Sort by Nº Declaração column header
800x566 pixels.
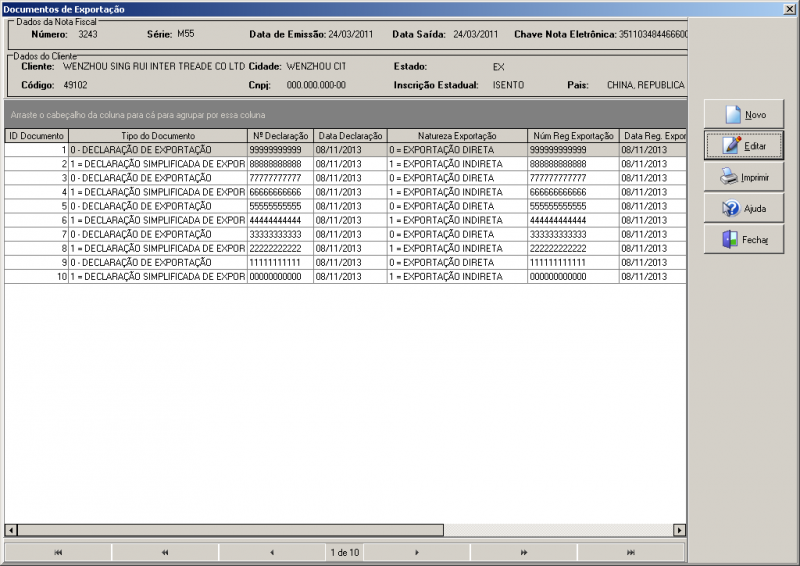pyautogui.click(x=280, y=136)
